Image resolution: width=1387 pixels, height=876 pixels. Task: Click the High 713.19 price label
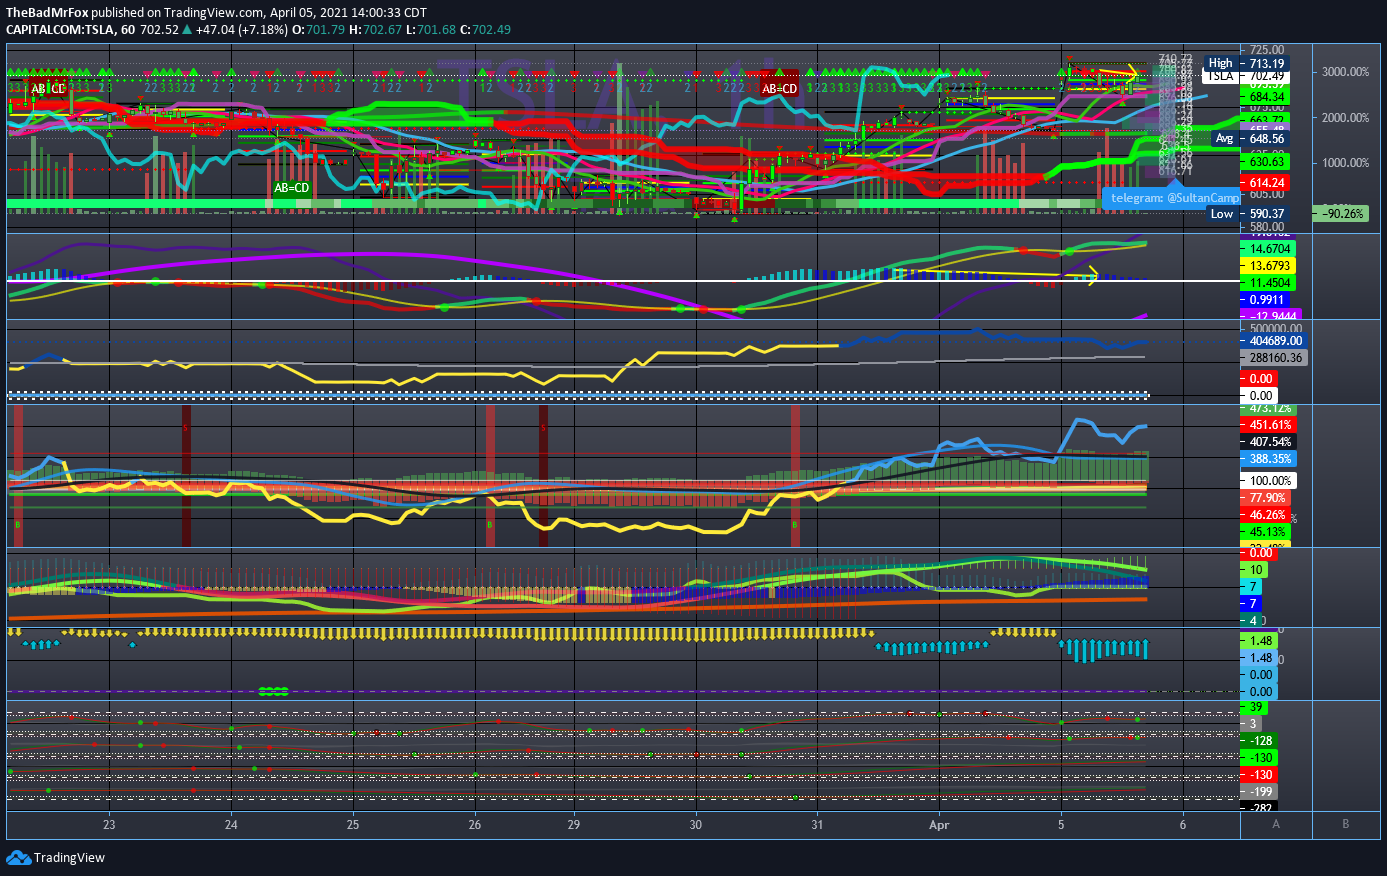tap(1247, 63)
